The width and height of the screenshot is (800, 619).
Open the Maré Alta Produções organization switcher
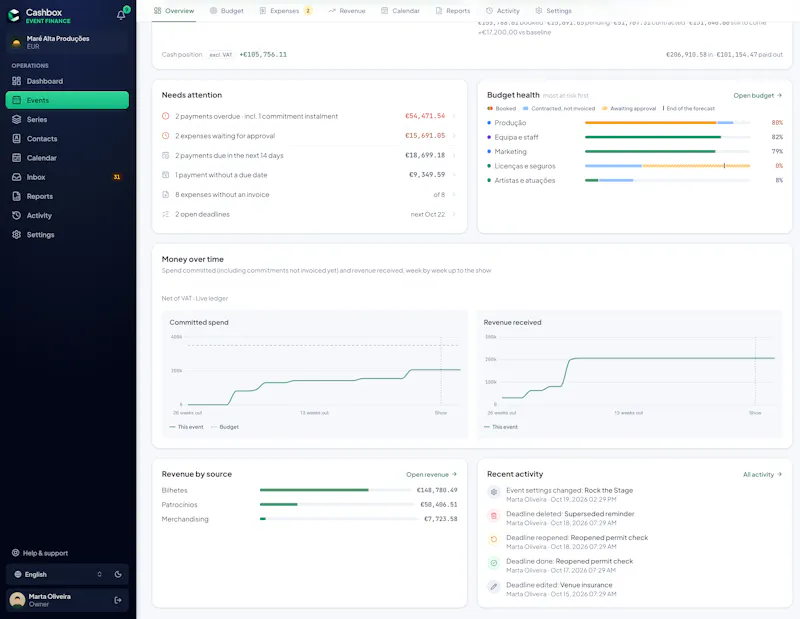coord(67,42)
